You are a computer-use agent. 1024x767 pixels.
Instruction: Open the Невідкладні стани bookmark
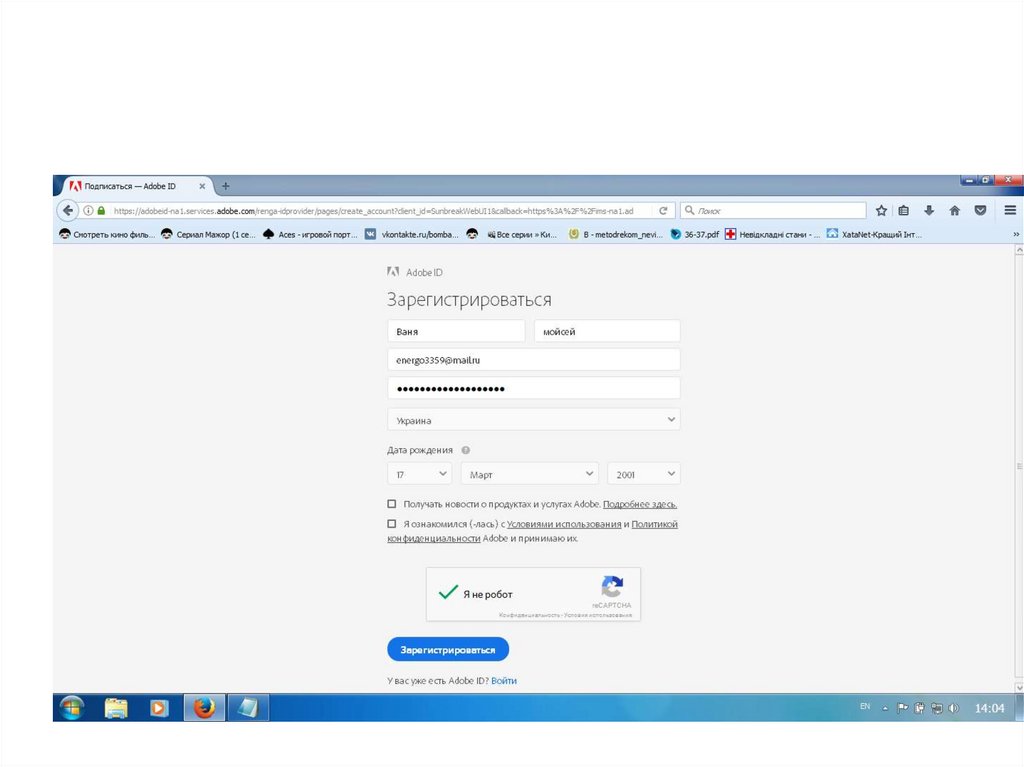click(773, 235)
